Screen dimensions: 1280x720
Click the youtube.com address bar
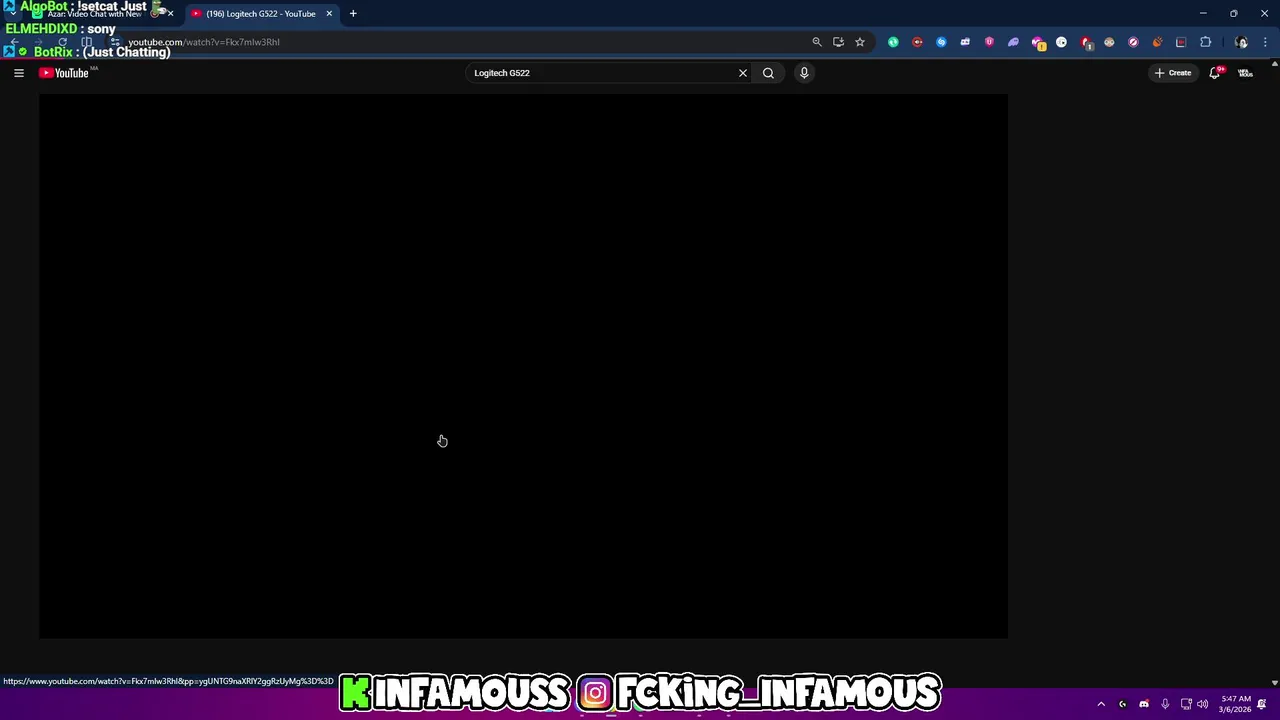[460, 42]
